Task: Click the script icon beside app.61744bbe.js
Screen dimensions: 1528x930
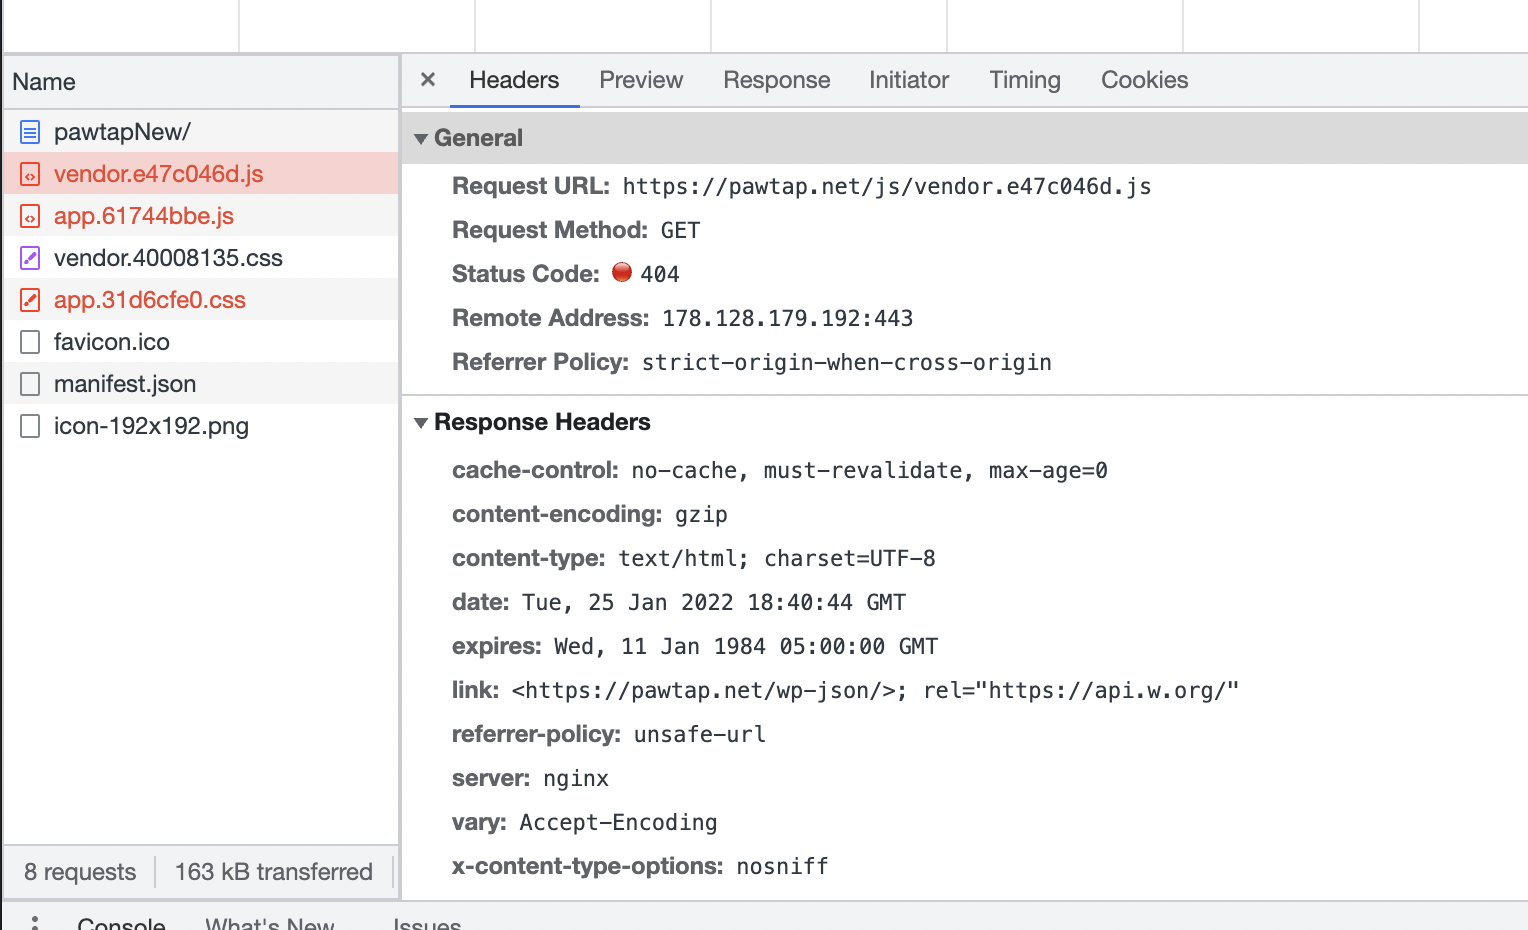Action: [30, 216]
